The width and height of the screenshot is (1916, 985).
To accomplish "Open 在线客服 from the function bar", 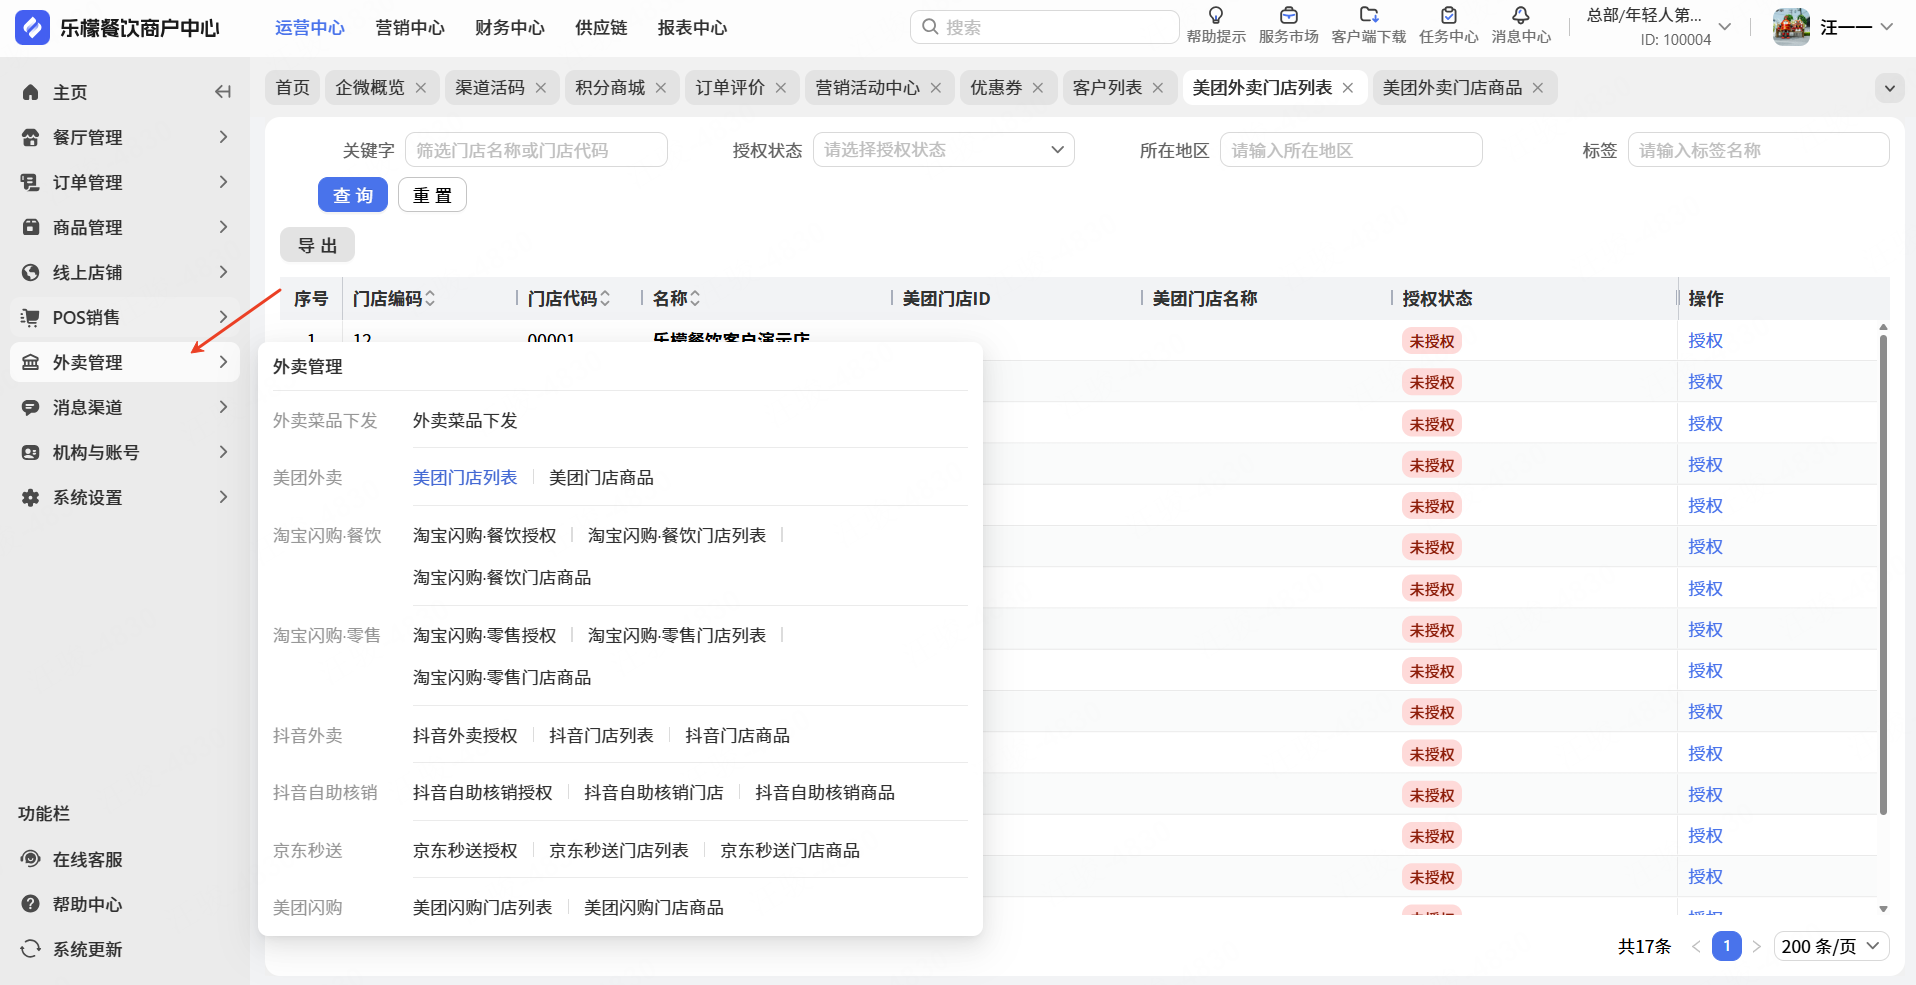I will (87, 859).
